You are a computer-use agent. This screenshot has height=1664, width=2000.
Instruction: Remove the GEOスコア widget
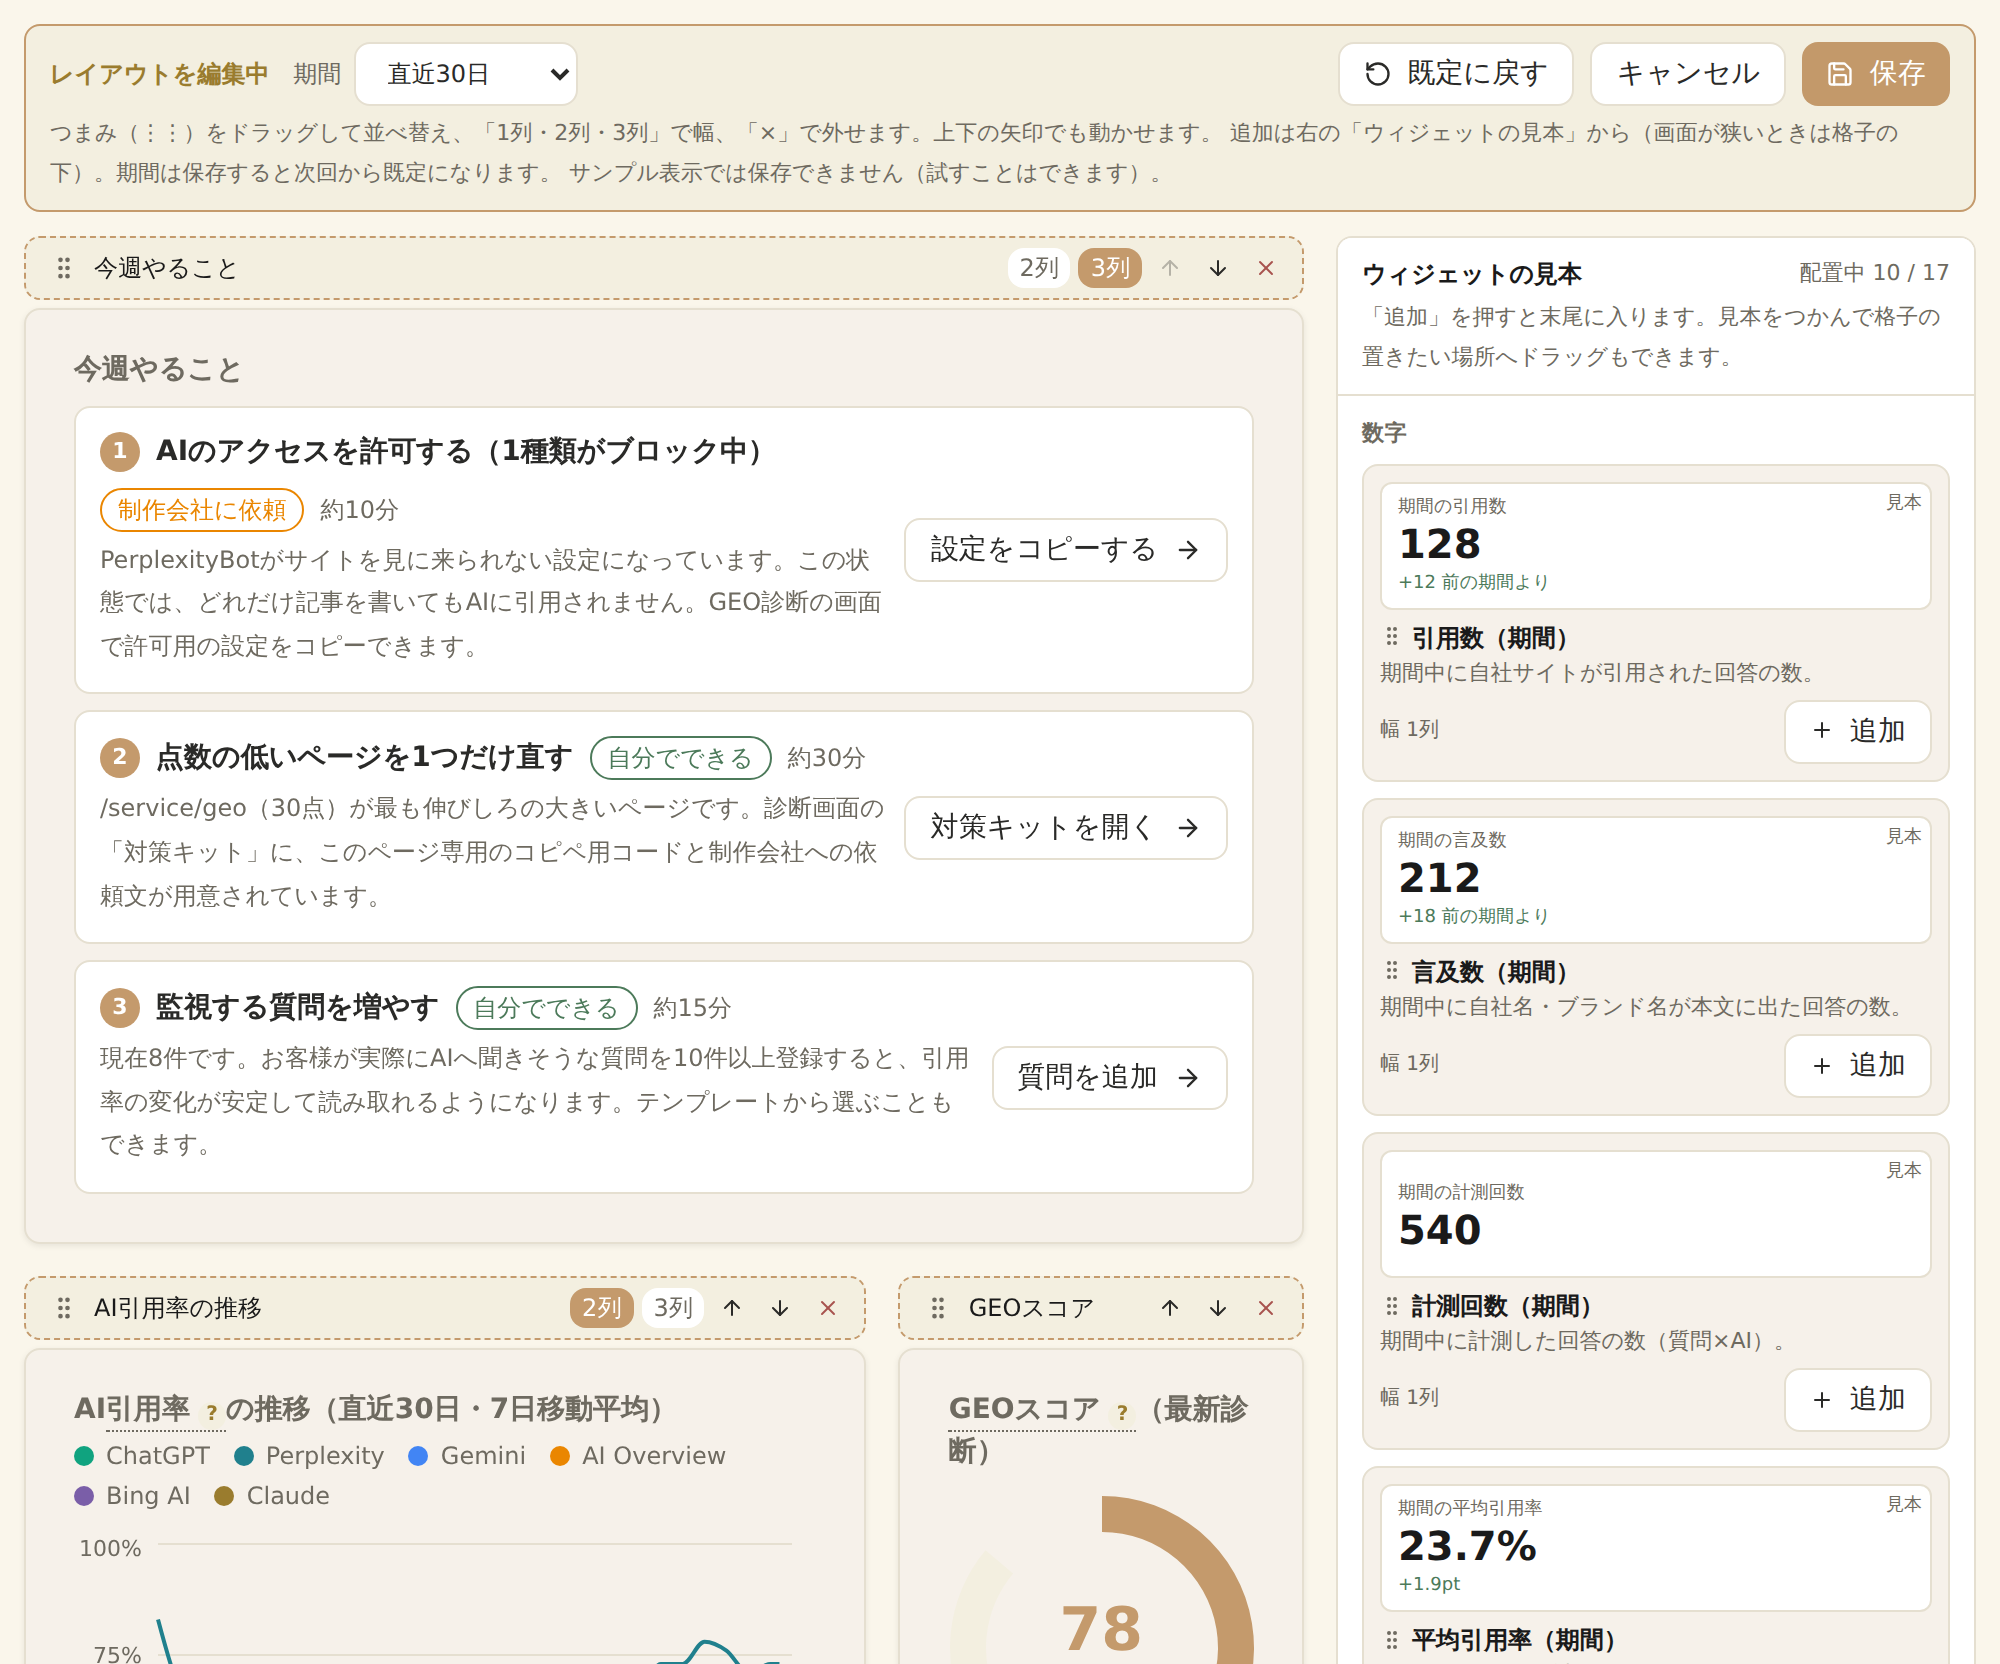(x=1266, y=1308)
